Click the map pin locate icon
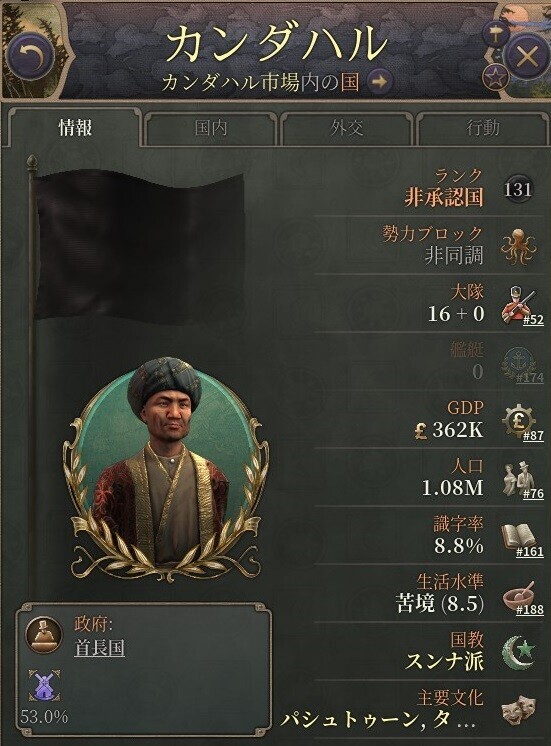Viewport: 551px width, 746px height. [x=496, y=34]
